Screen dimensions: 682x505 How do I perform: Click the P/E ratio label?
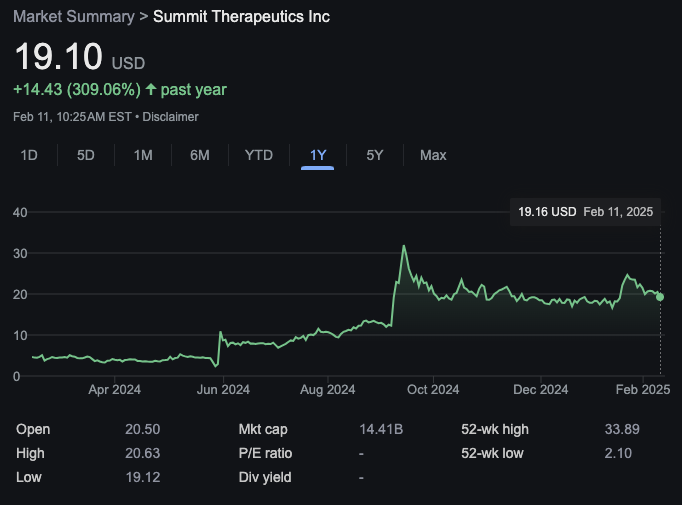pyautogui.click(x=265, y=454)
